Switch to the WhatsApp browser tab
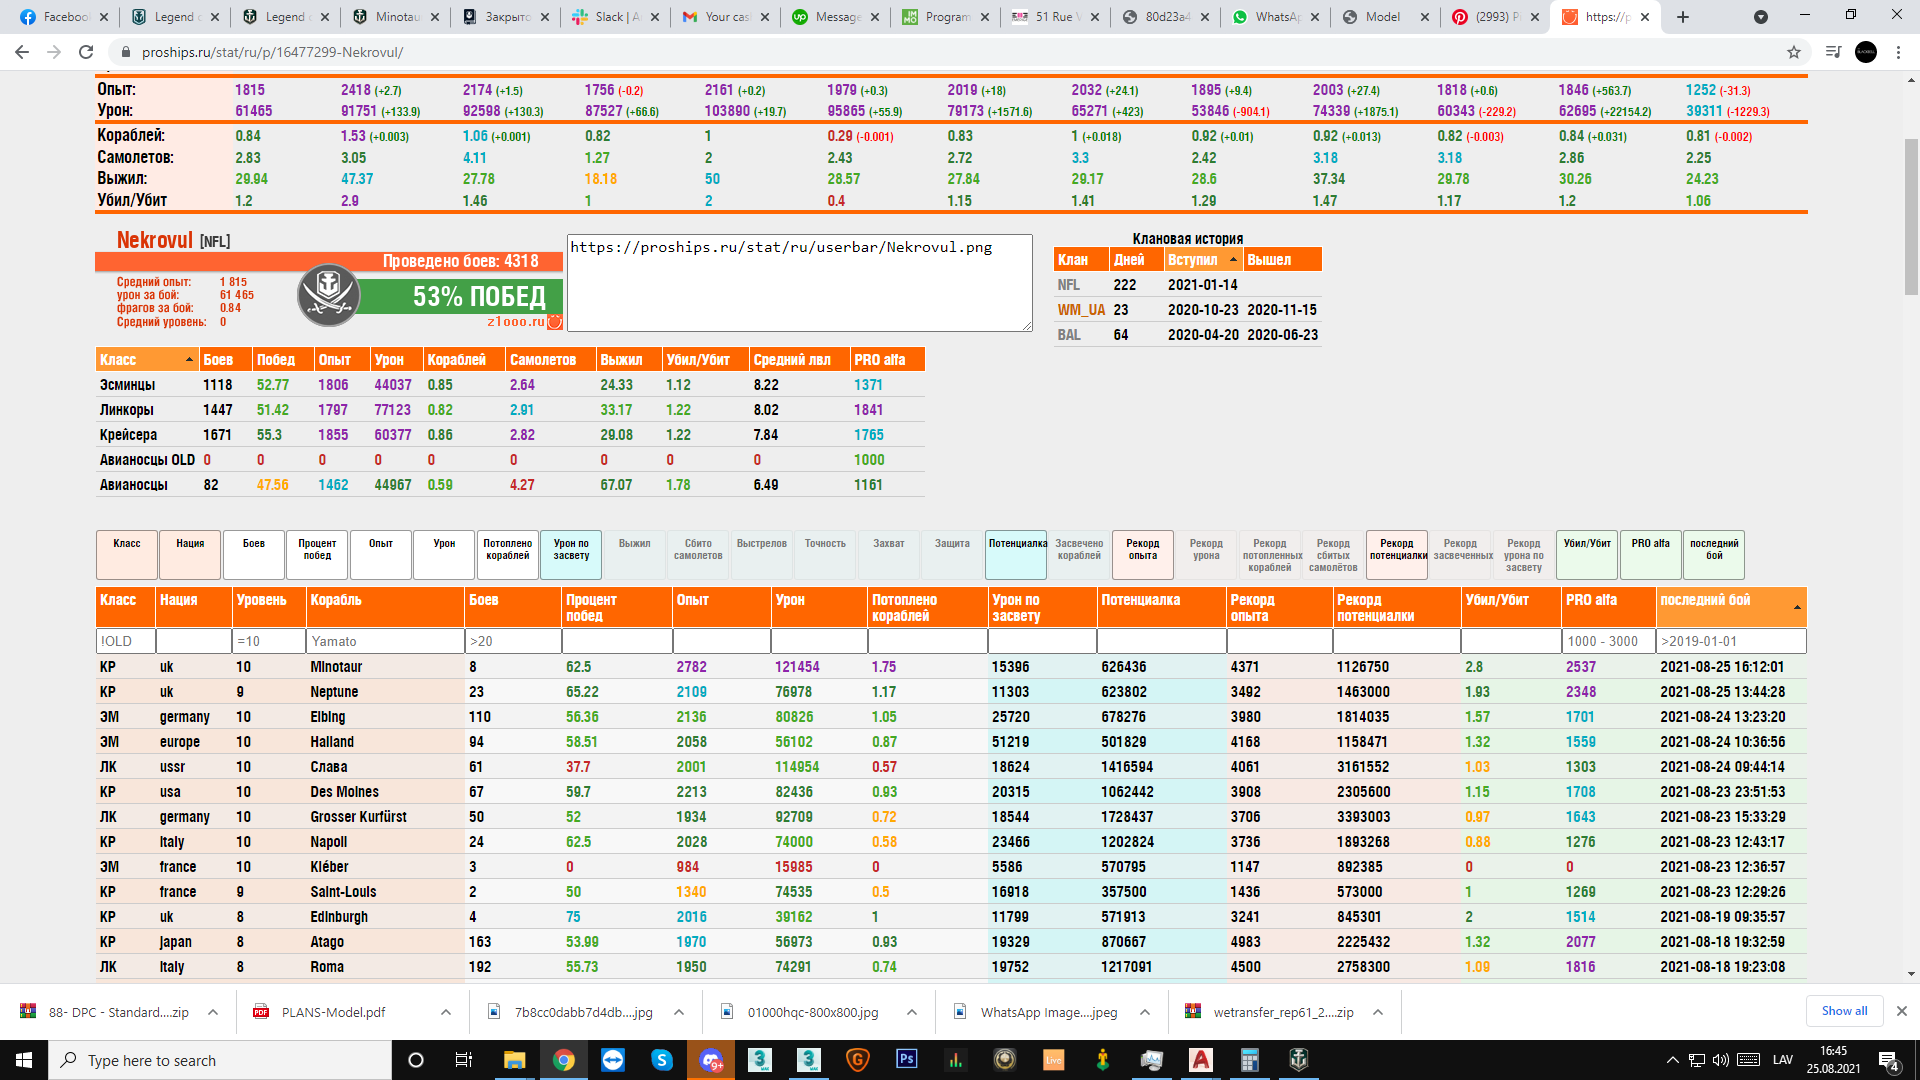Screen dimensions: 1920x1080 tap(1270, 17)
